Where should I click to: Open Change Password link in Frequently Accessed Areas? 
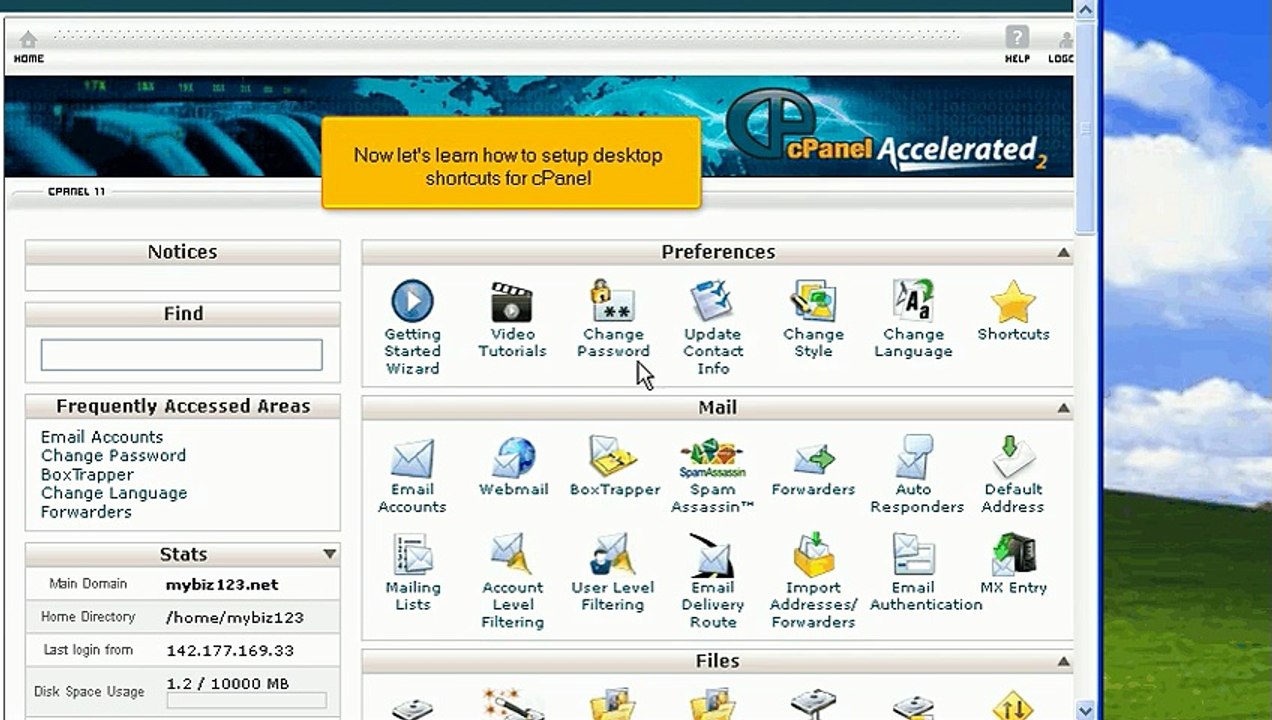[113, 455]
